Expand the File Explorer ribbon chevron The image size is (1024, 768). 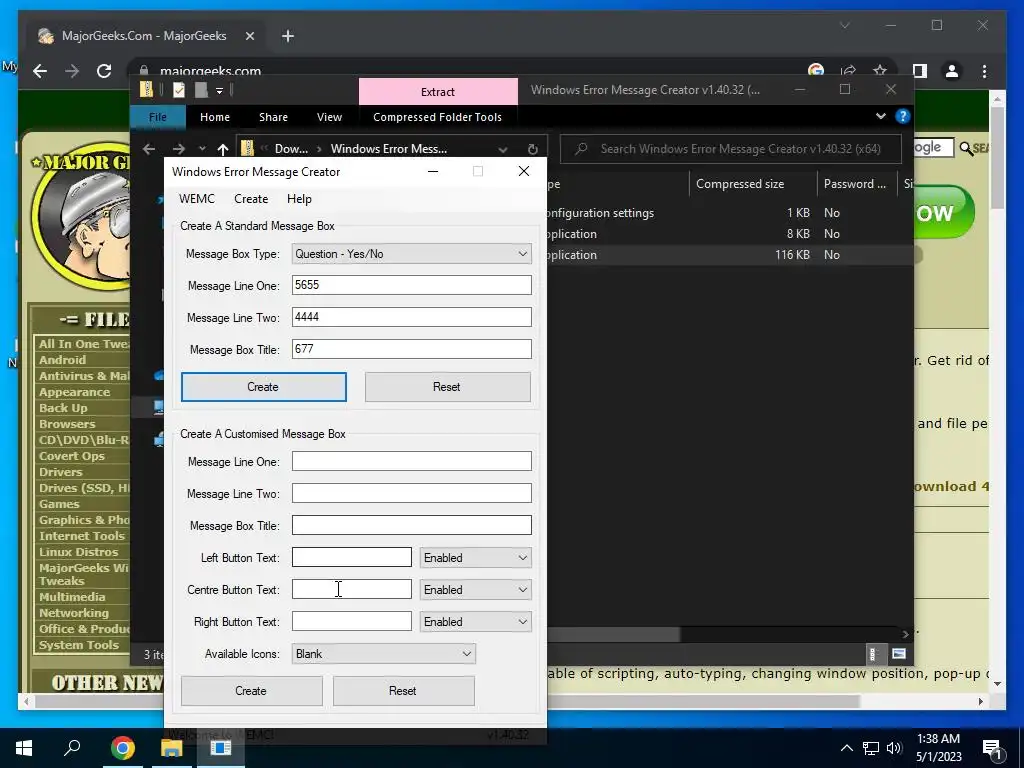[x=880, y=116]
